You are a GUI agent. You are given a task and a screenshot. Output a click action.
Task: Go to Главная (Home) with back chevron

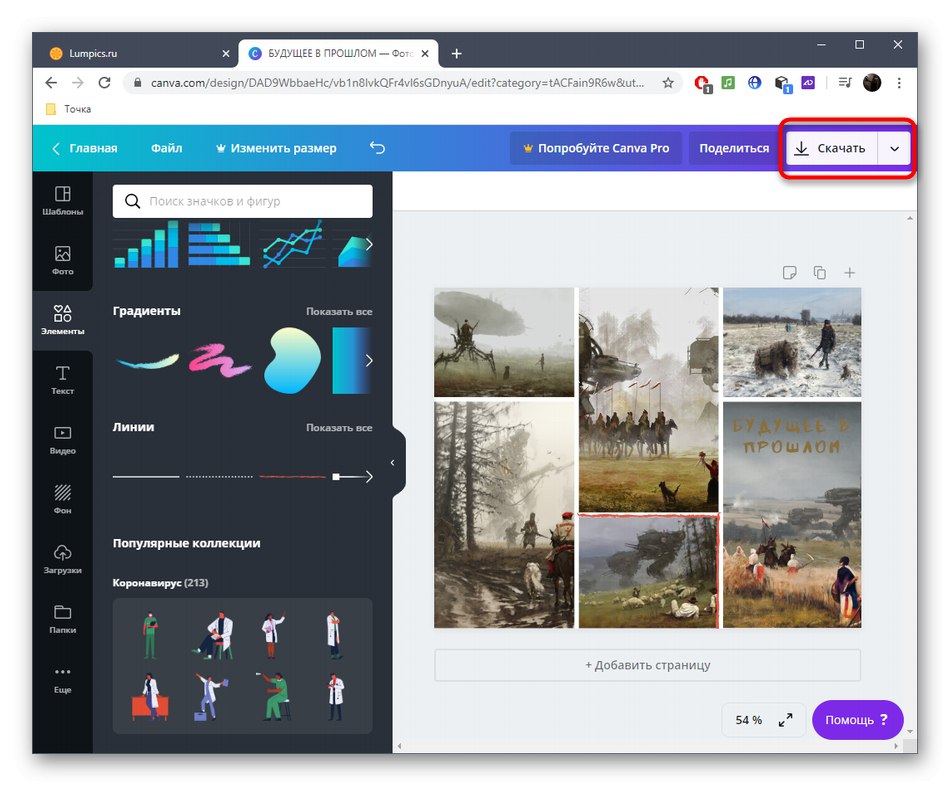coord(84,148)
